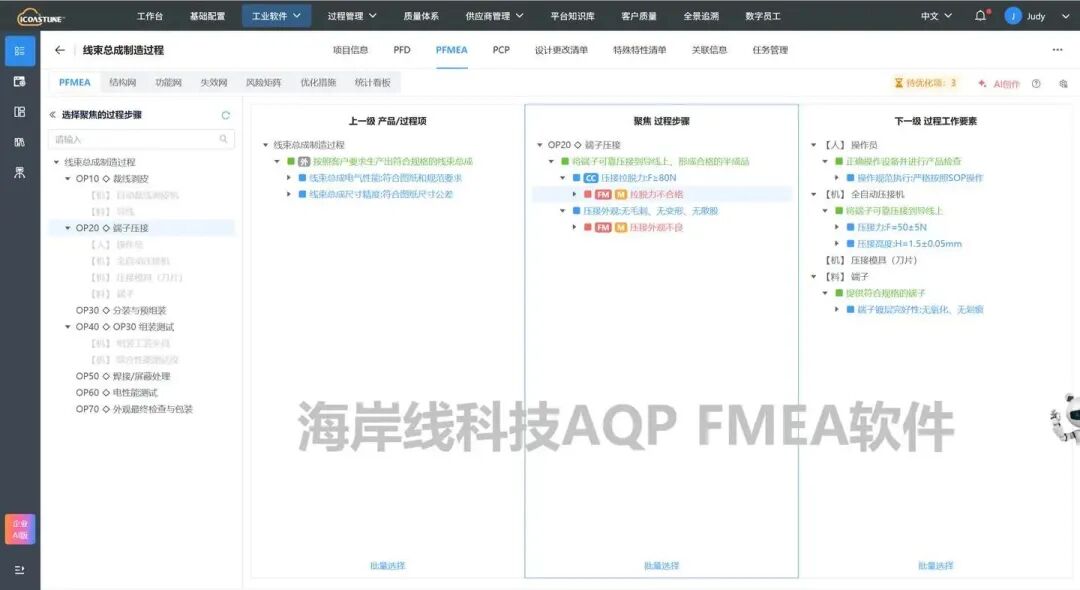Select 线束总成尺寸精度 item

[380, 194]
